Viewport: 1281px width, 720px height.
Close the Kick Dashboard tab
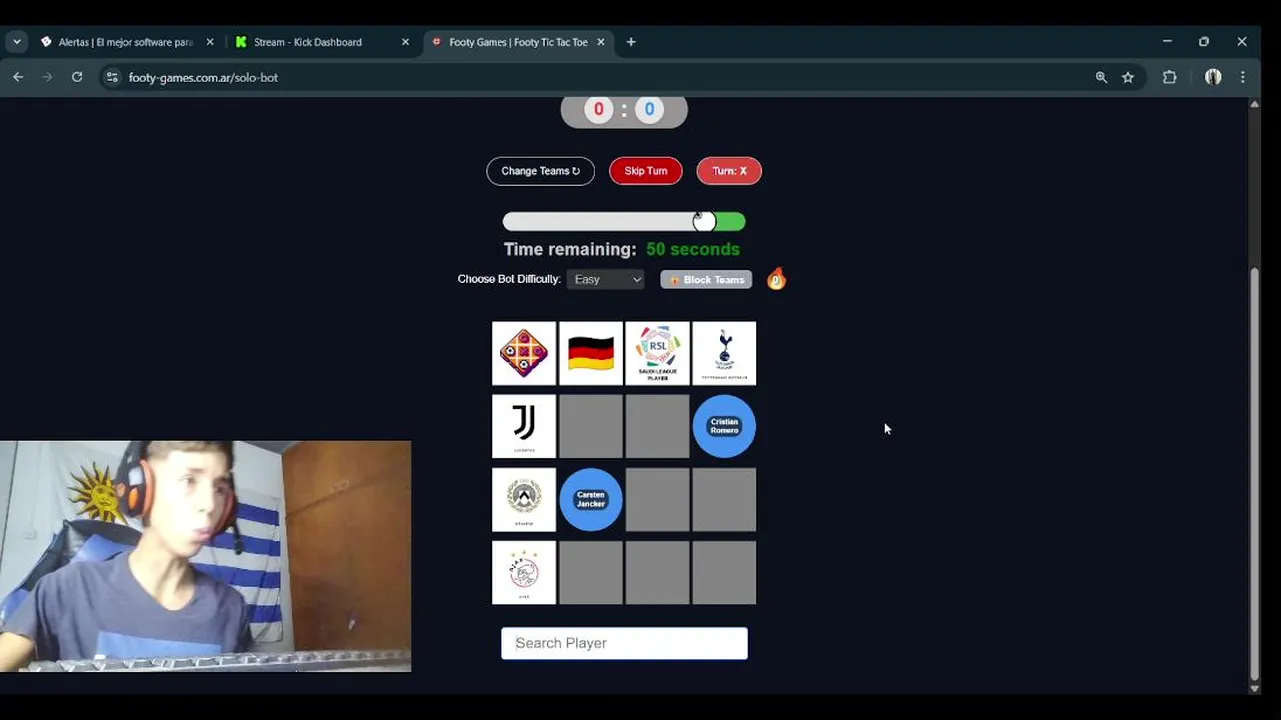click(x=405, y=42)
